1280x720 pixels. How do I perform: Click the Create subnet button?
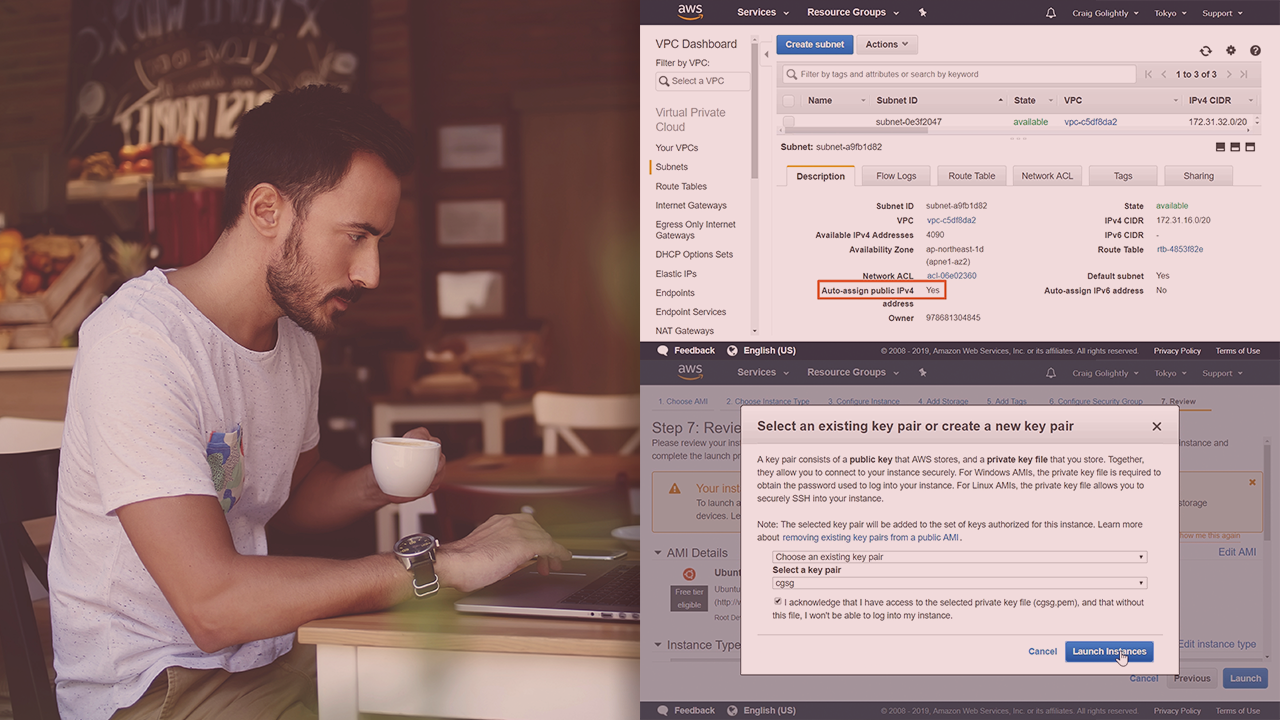point(814,44)
